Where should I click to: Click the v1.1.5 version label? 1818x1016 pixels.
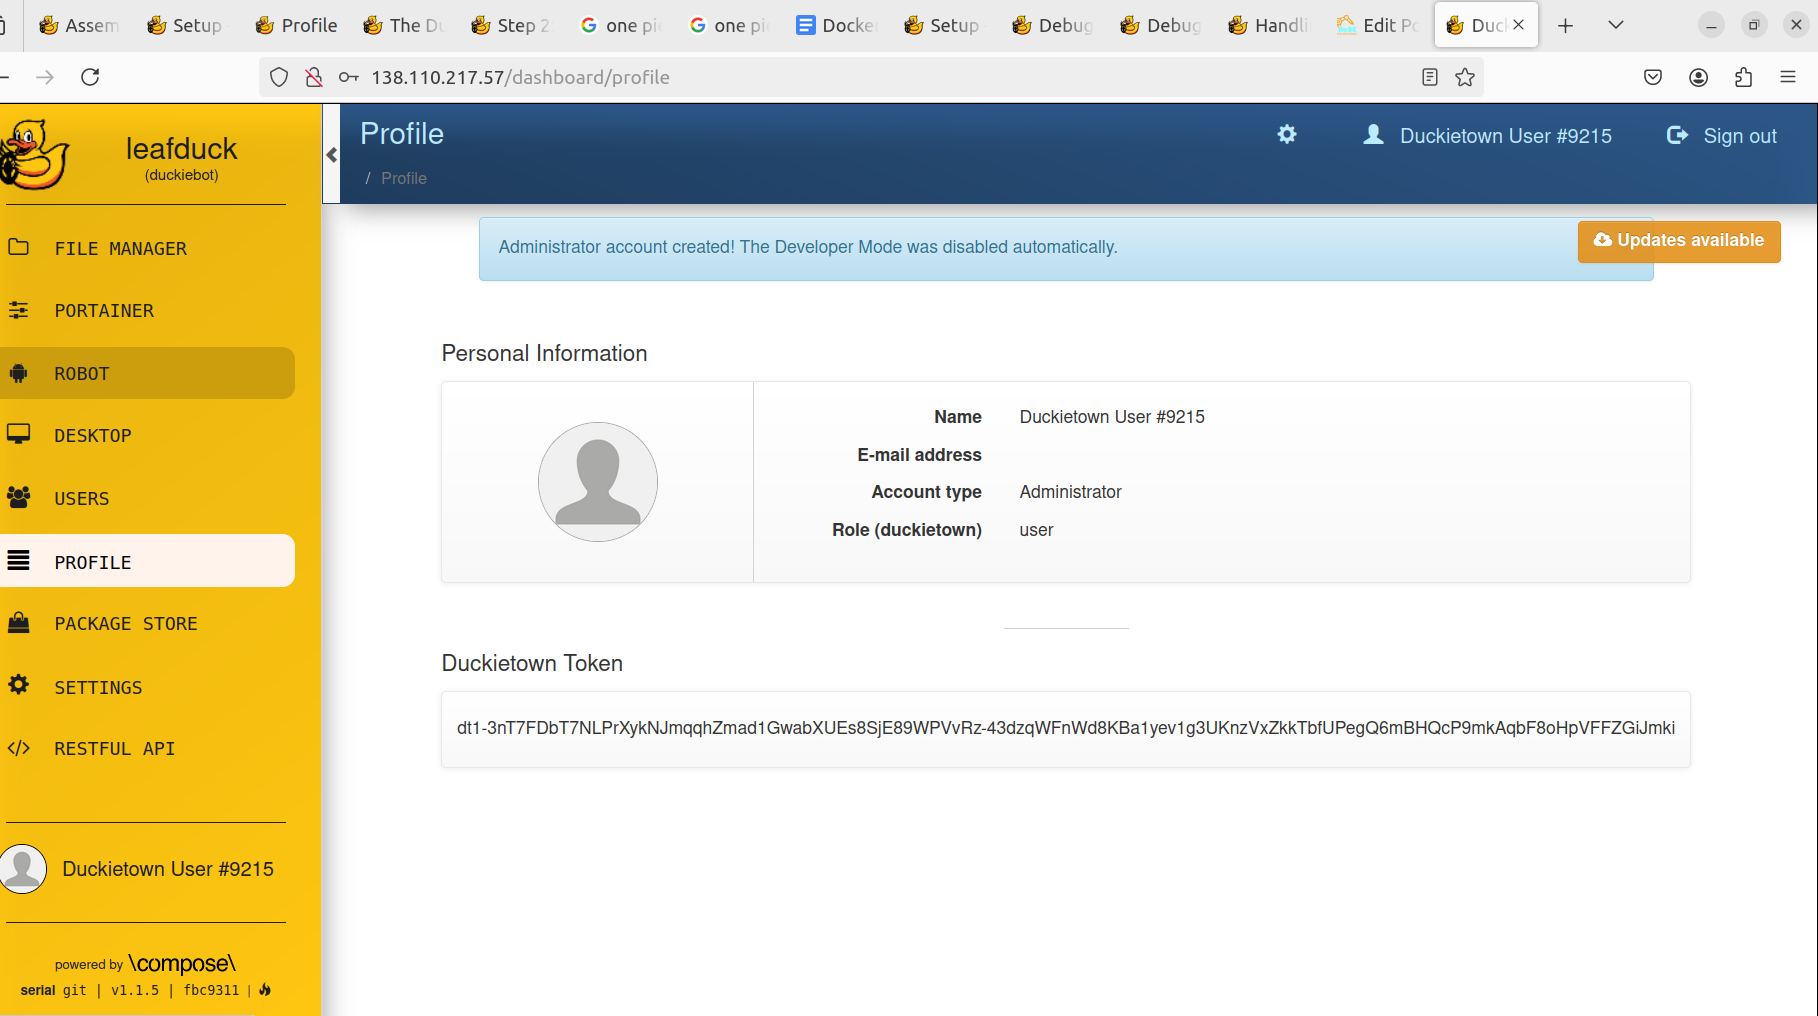135,990
